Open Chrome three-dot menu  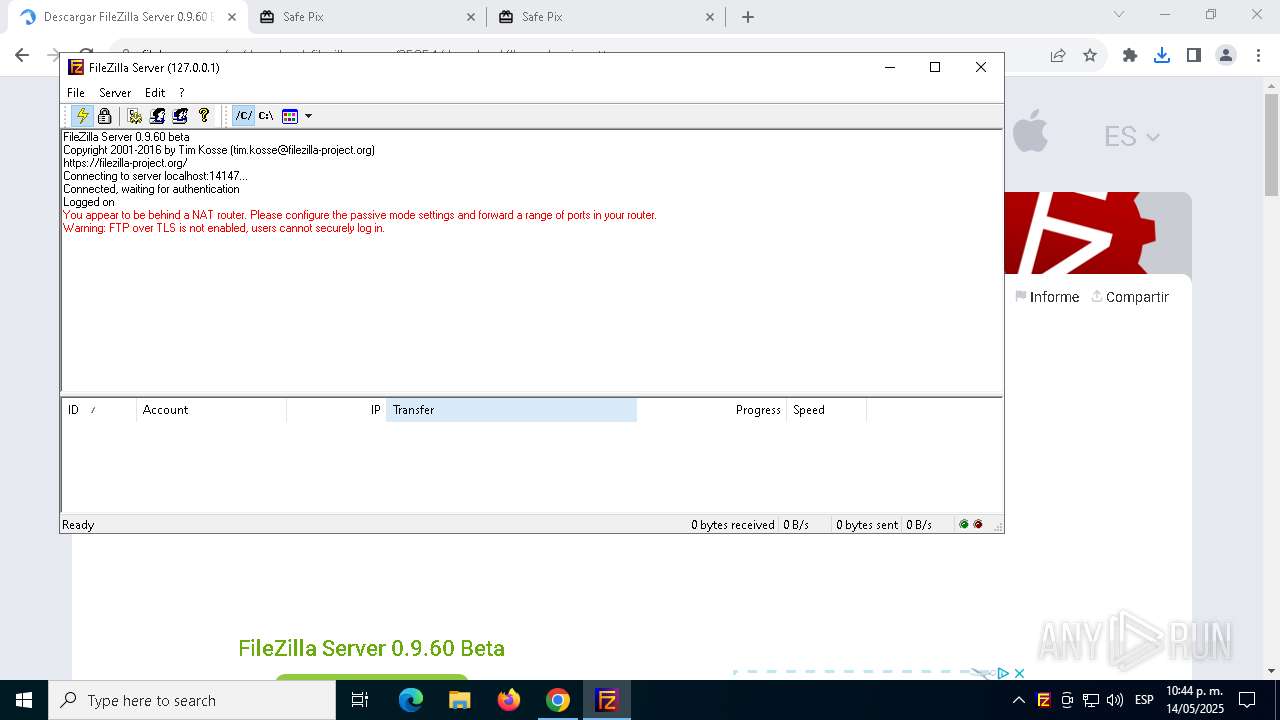(1257, 55)
